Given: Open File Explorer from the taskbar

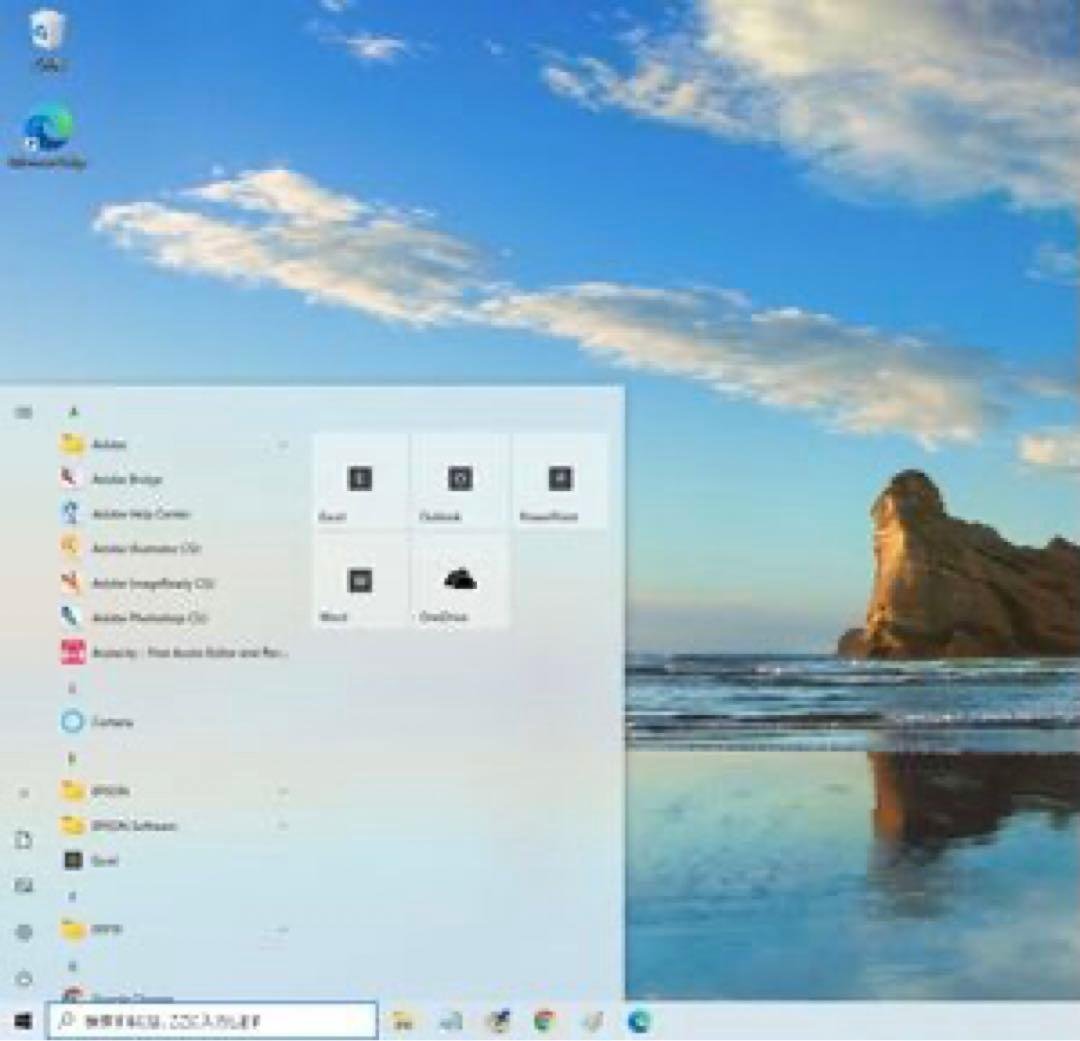Looking at the screenshot, I should coord(403,1021).
